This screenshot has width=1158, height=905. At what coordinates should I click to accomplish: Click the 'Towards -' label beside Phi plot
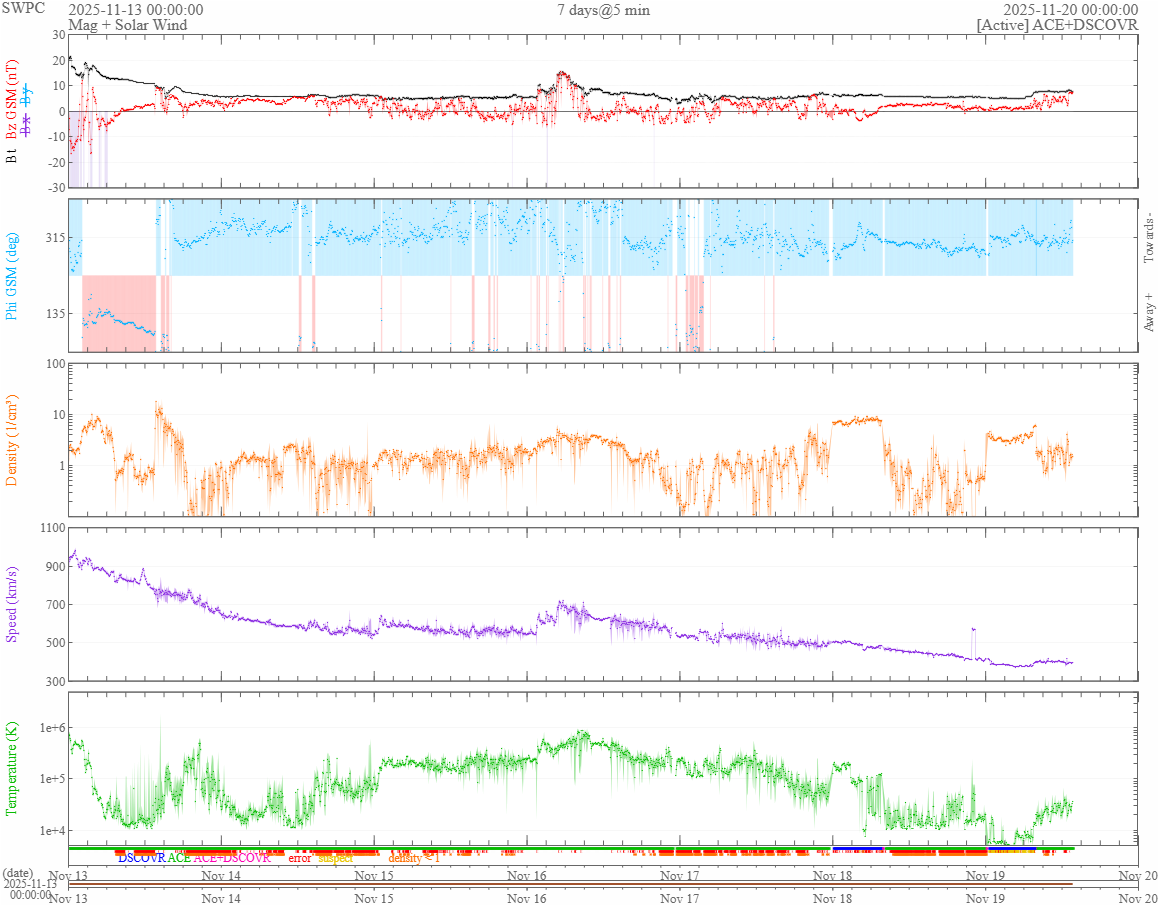tap(1148, 238)
